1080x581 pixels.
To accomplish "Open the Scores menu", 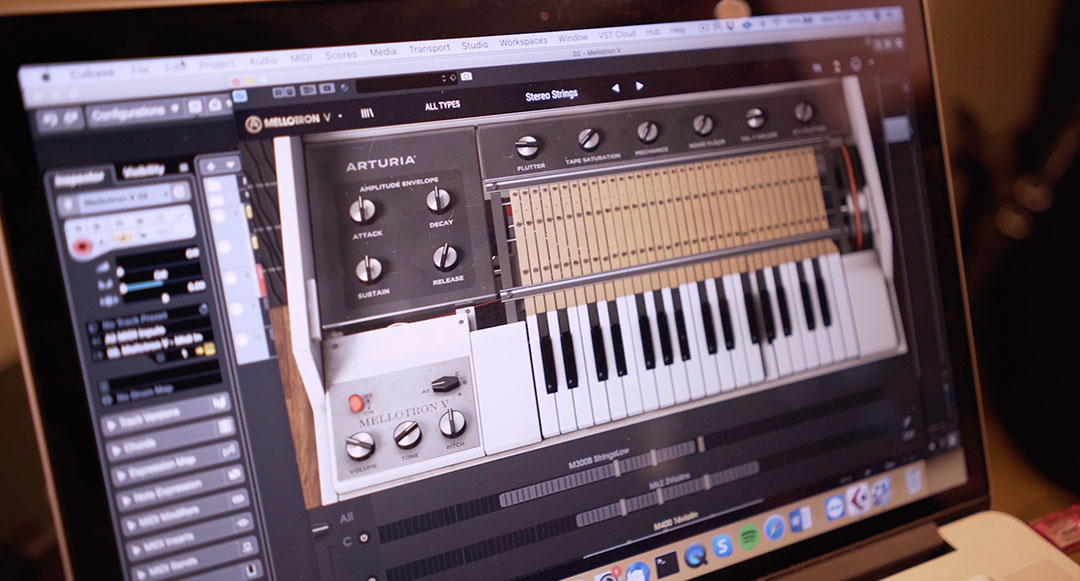I will 340,54.
